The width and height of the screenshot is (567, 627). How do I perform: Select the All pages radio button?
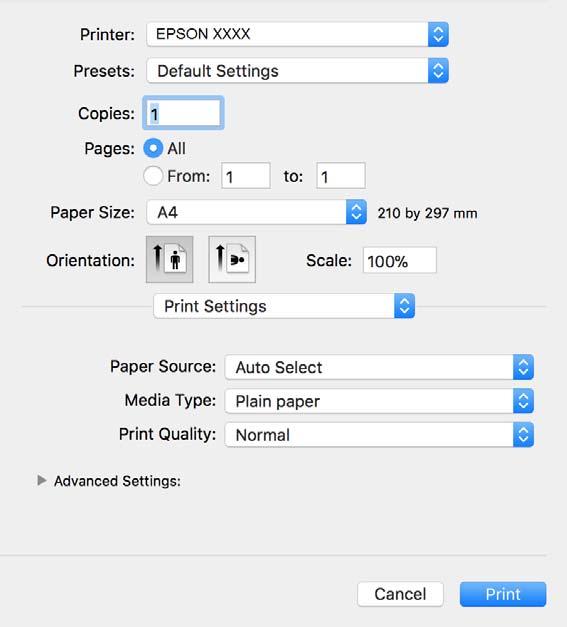pos(153,148)
